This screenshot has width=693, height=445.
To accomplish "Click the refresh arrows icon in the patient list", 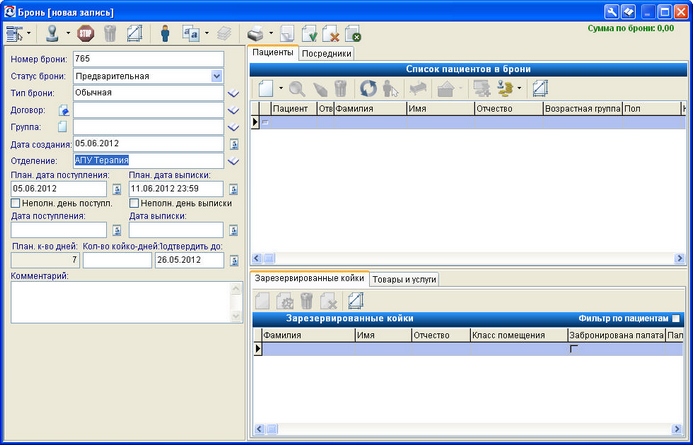I will [x=368, y=88].
